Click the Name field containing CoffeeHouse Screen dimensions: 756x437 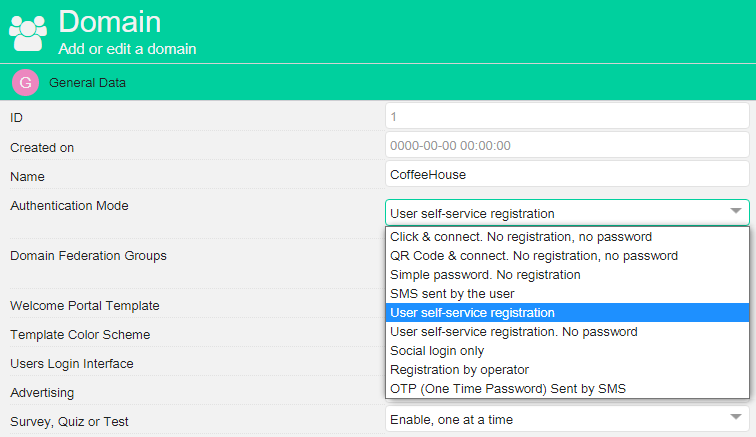coord(566,174)
